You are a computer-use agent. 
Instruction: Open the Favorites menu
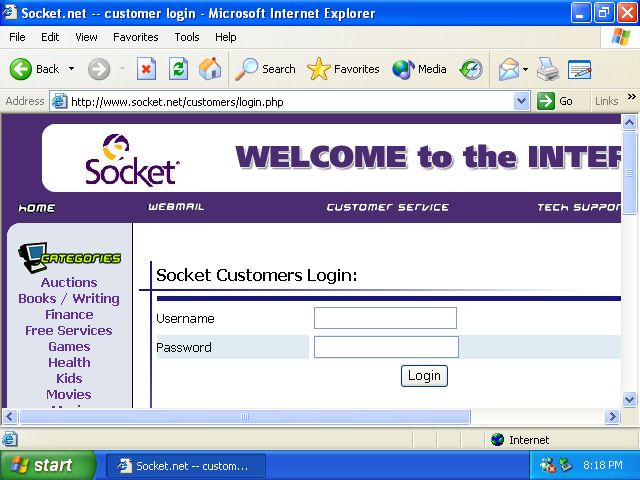point(136,37)
